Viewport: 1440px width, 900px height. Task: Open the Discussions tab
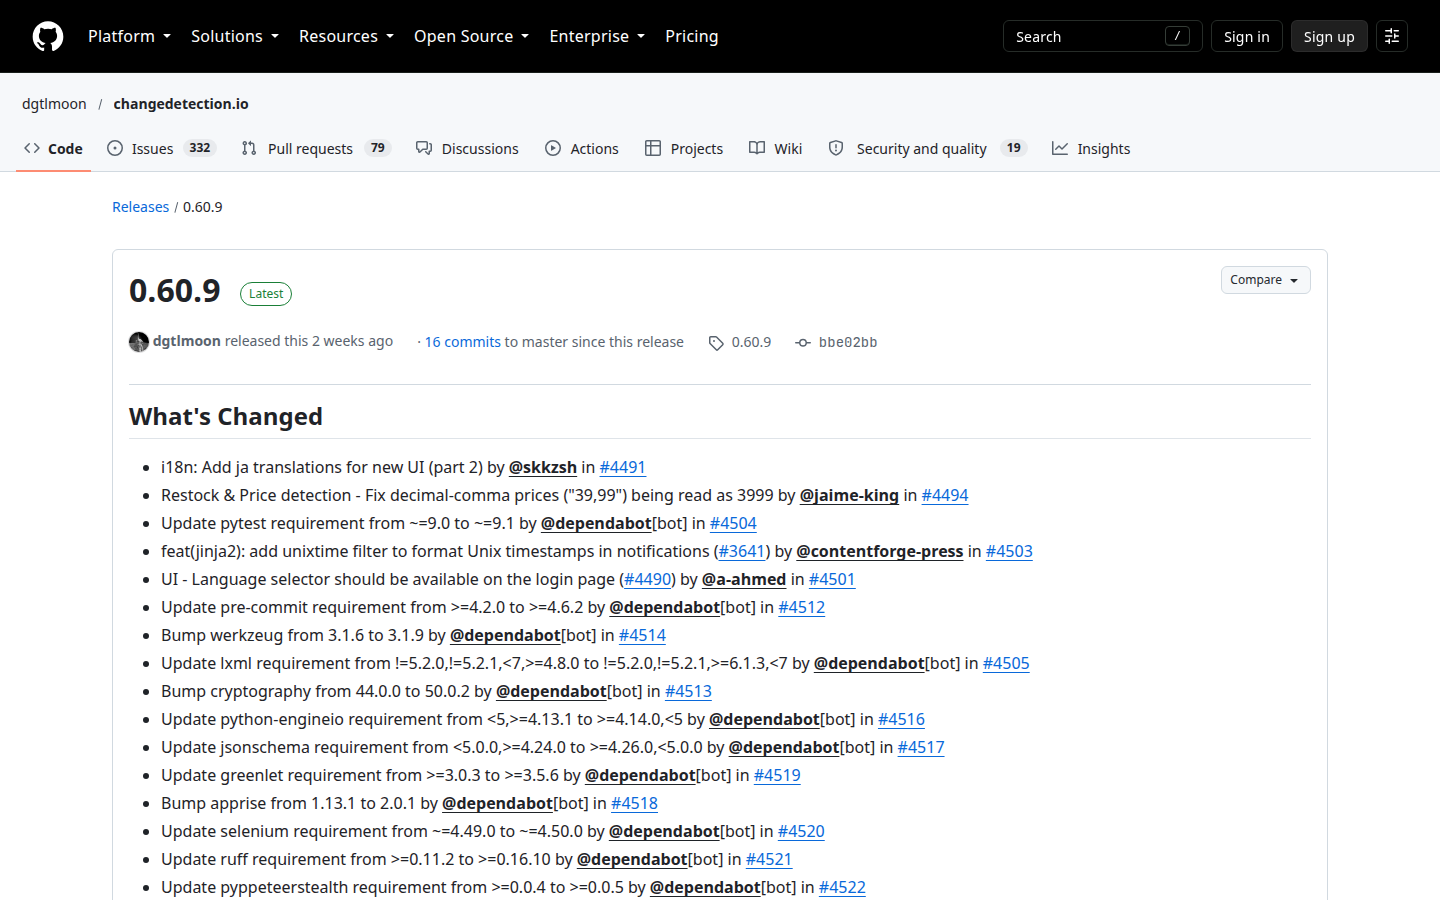[x=467, y=148]
